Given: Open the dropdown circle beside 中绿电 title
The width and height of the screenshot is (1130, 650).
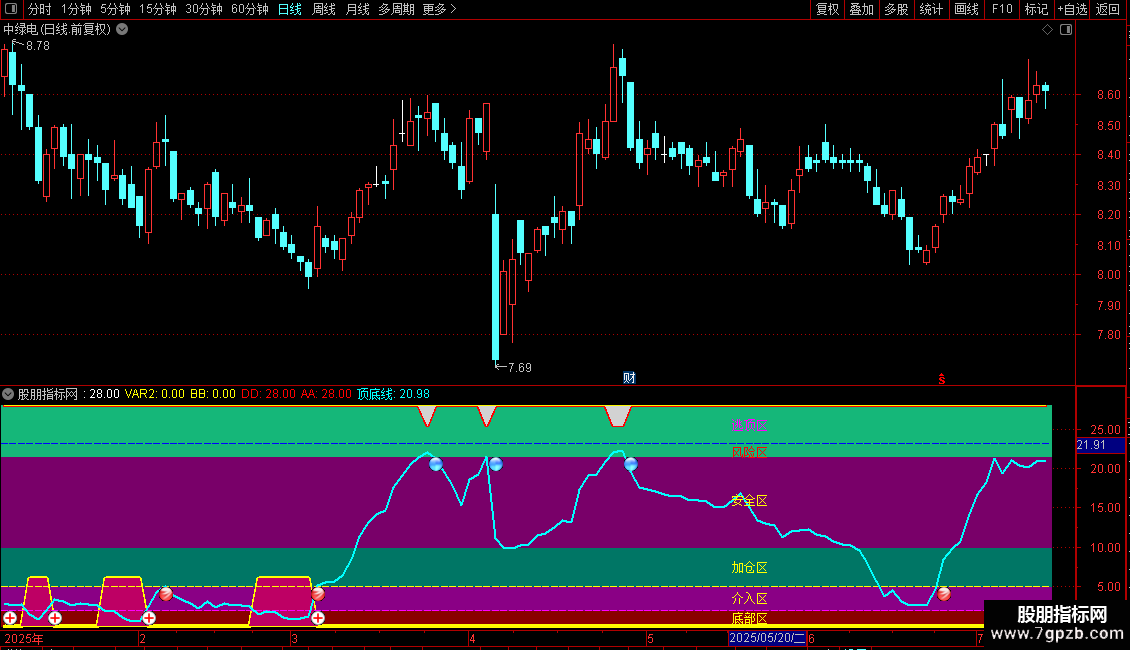Looking at the screenshot, I should 123,29.
